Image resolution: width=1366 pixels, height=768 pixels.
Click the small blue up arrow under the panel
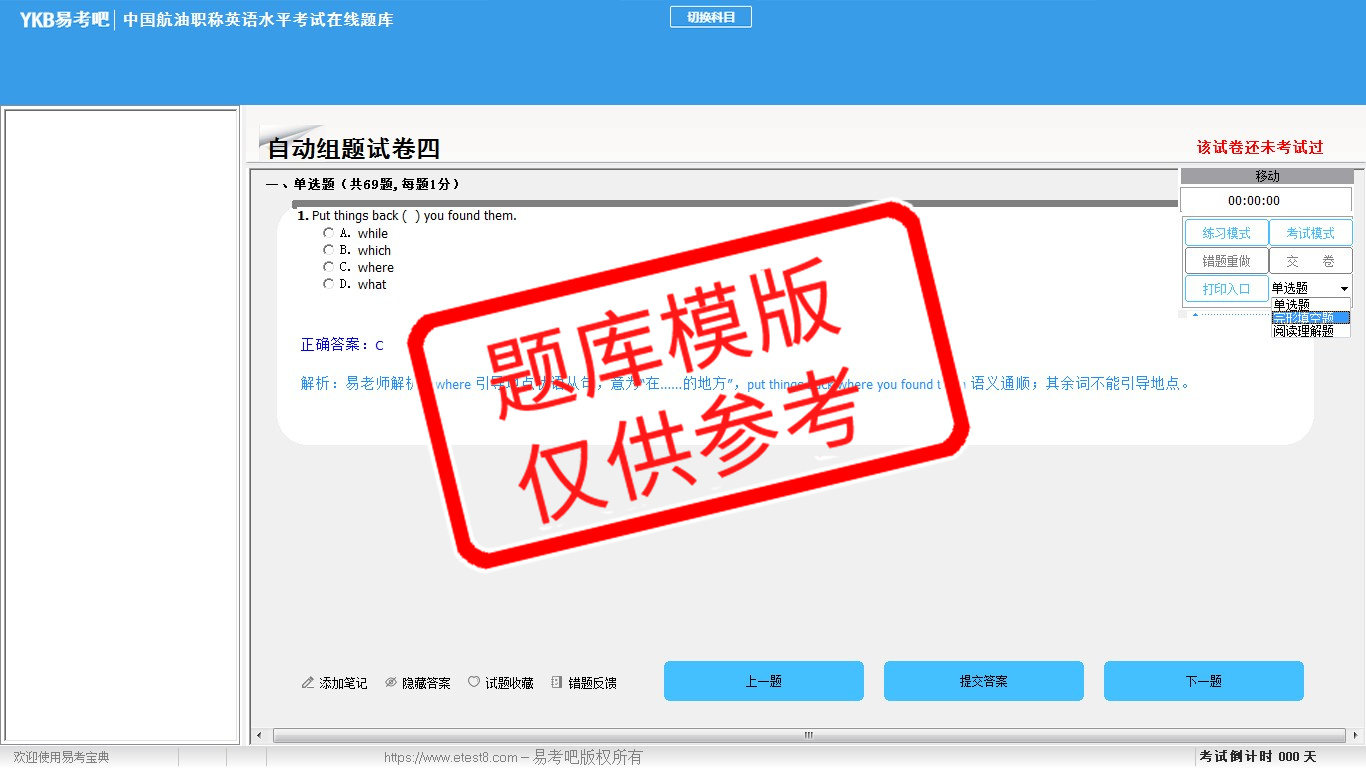click(x=1194, y=315)
